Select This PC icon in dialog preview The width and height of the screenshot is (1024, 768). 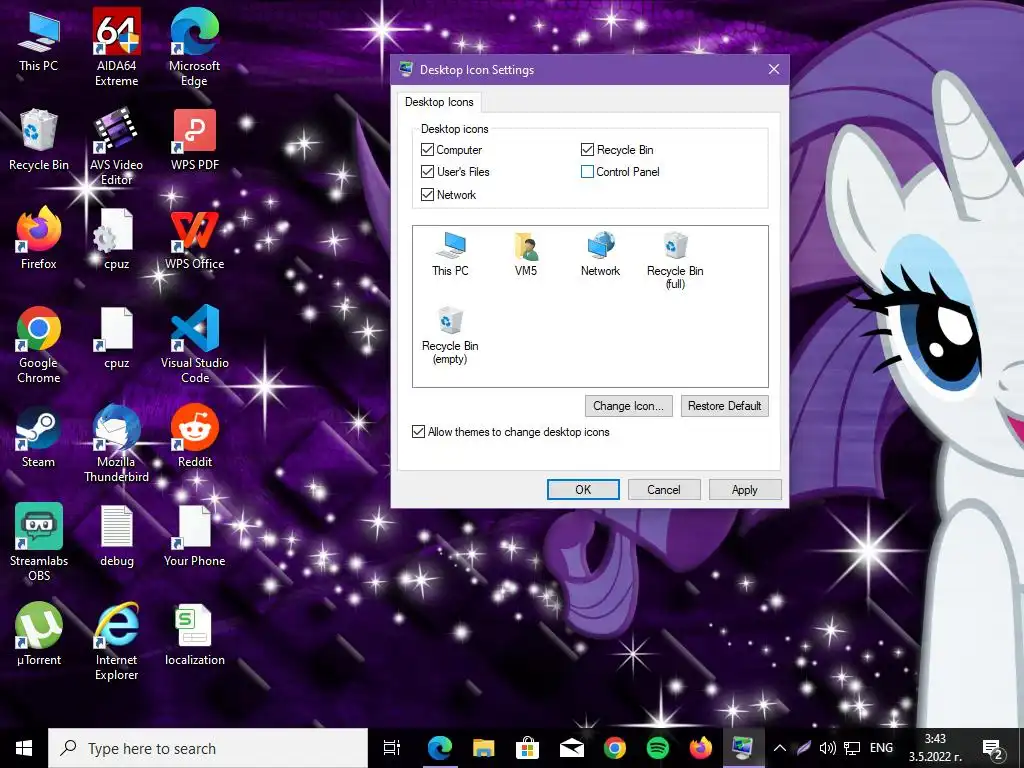(450, 253)
